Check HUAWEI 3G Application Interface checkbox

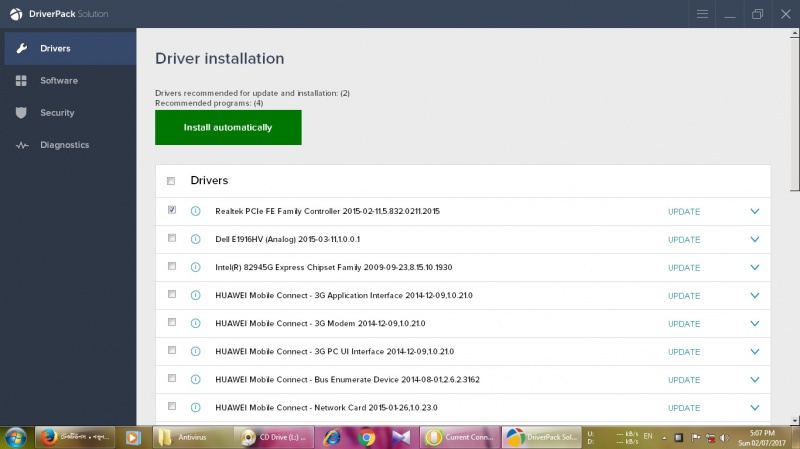[x=172, y=294]
